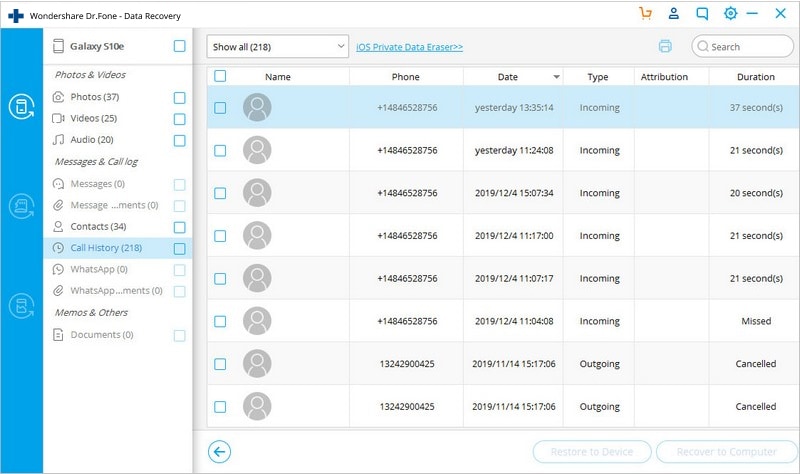Click the Videos camcorder icon
Image resolution: width=800 pixels, height=474 pixels.
click(x=58, y=118)
